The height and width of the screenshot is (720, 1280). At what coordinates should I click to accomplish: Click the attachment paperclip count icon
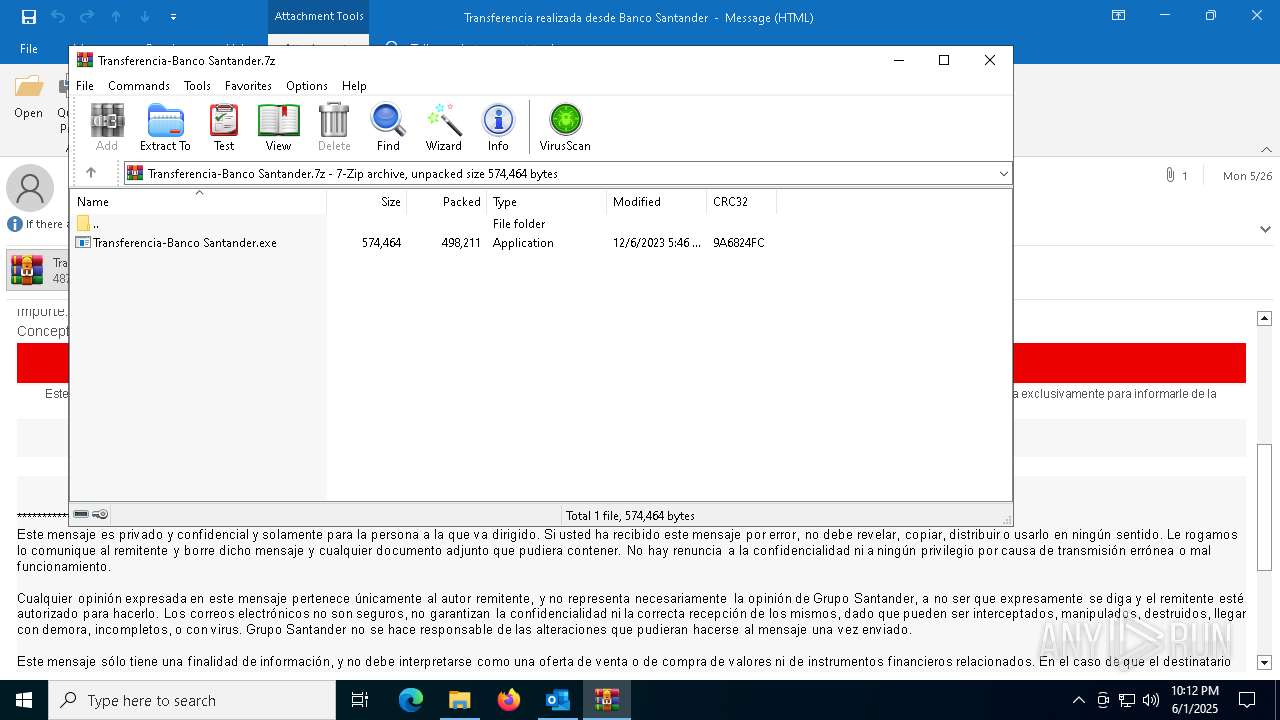point(1176,176)
